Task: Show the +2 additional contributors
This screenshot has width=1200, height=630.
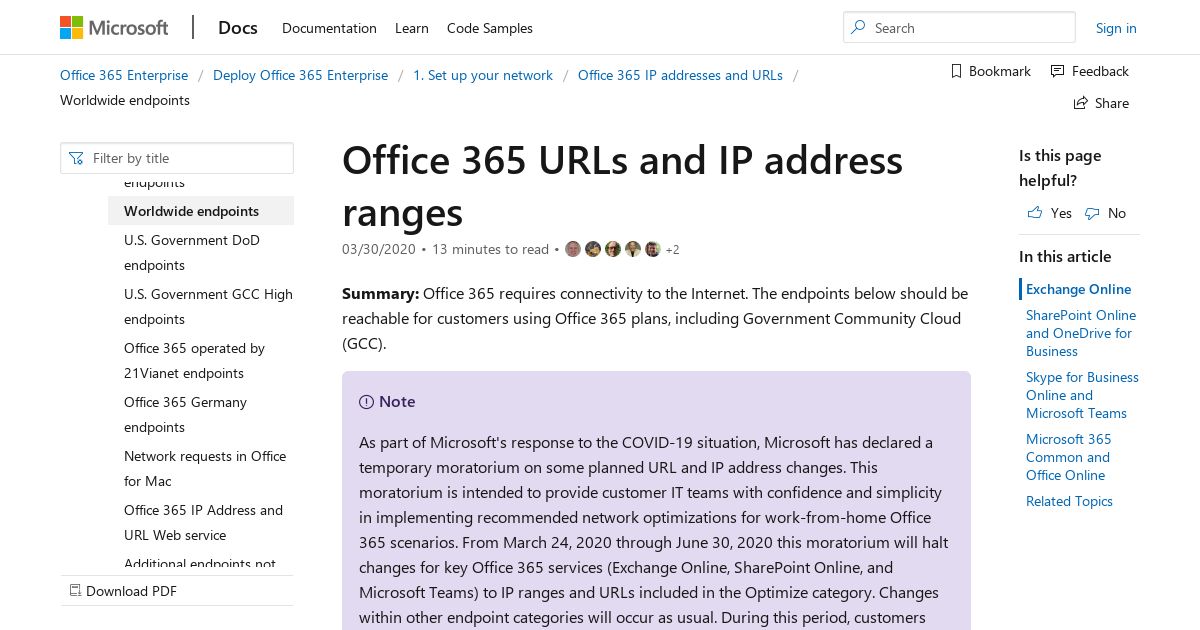Action: (672, 250)
